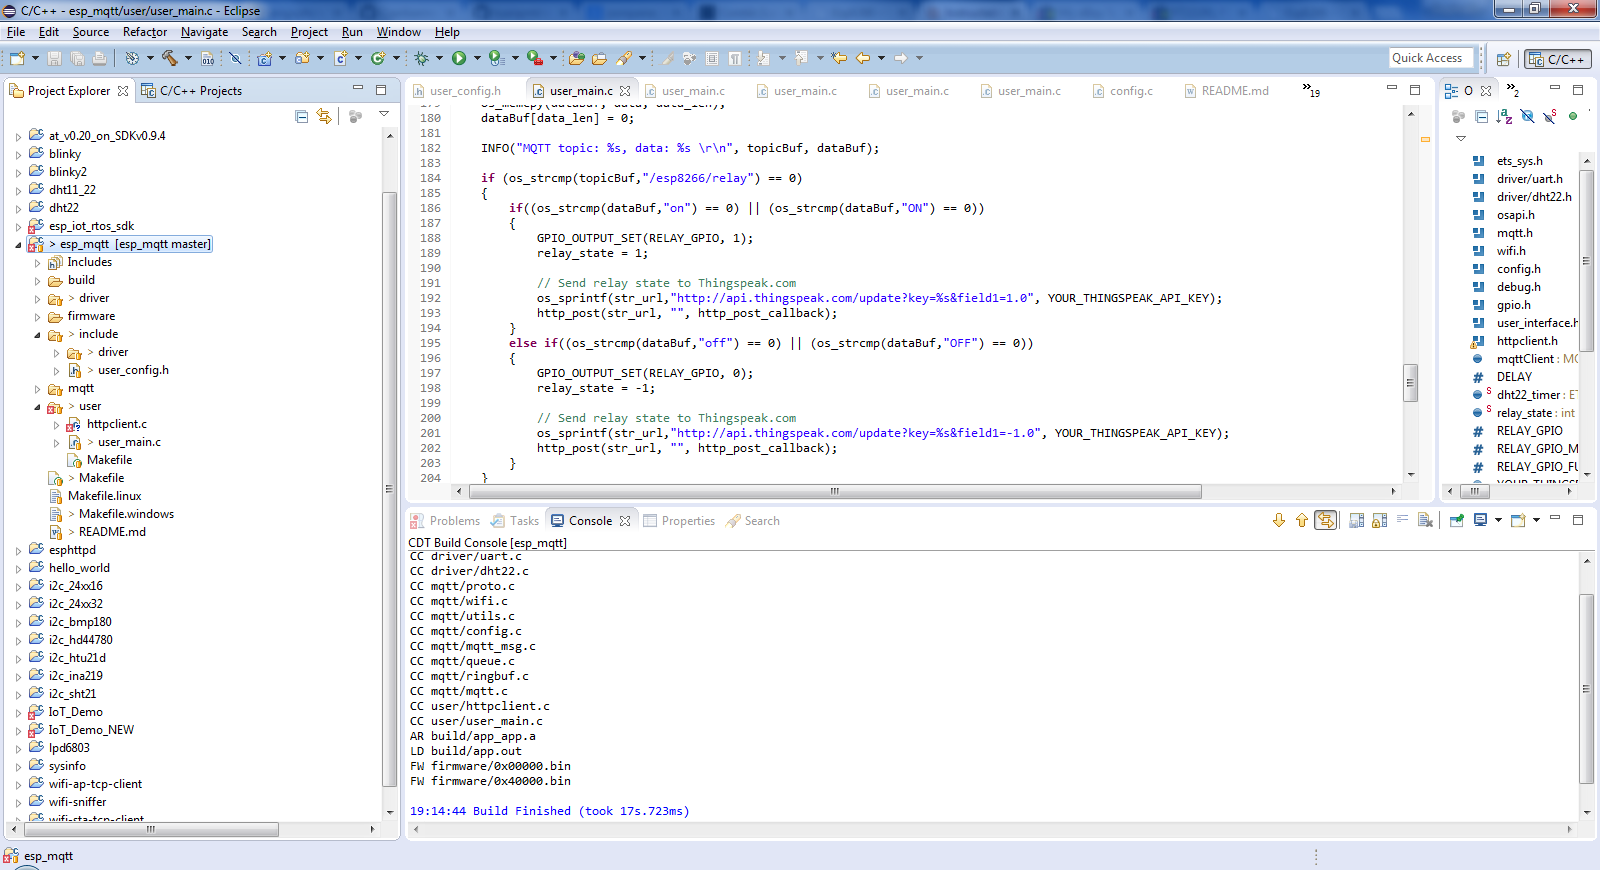Screen dimensions: 1600x870
Task: Click the green Run launch icon
Action: click(459, 58)
